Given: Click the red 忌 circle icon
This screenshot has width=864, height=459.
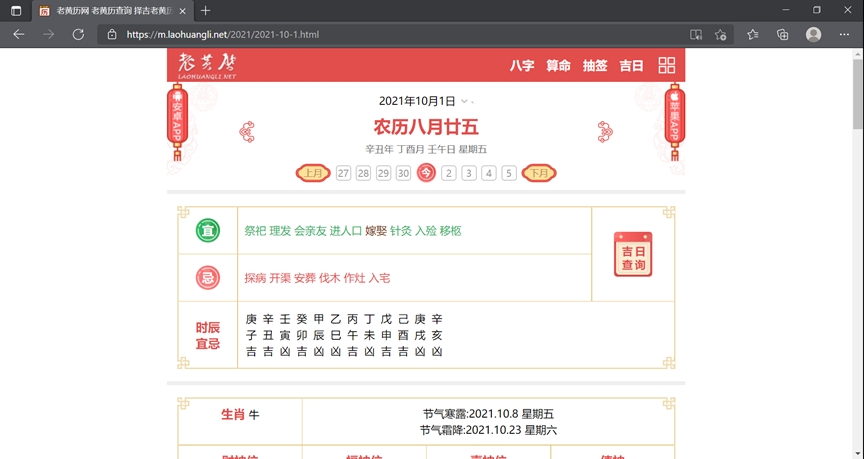Looking at the screenshot, I should (x=208, y=278).
